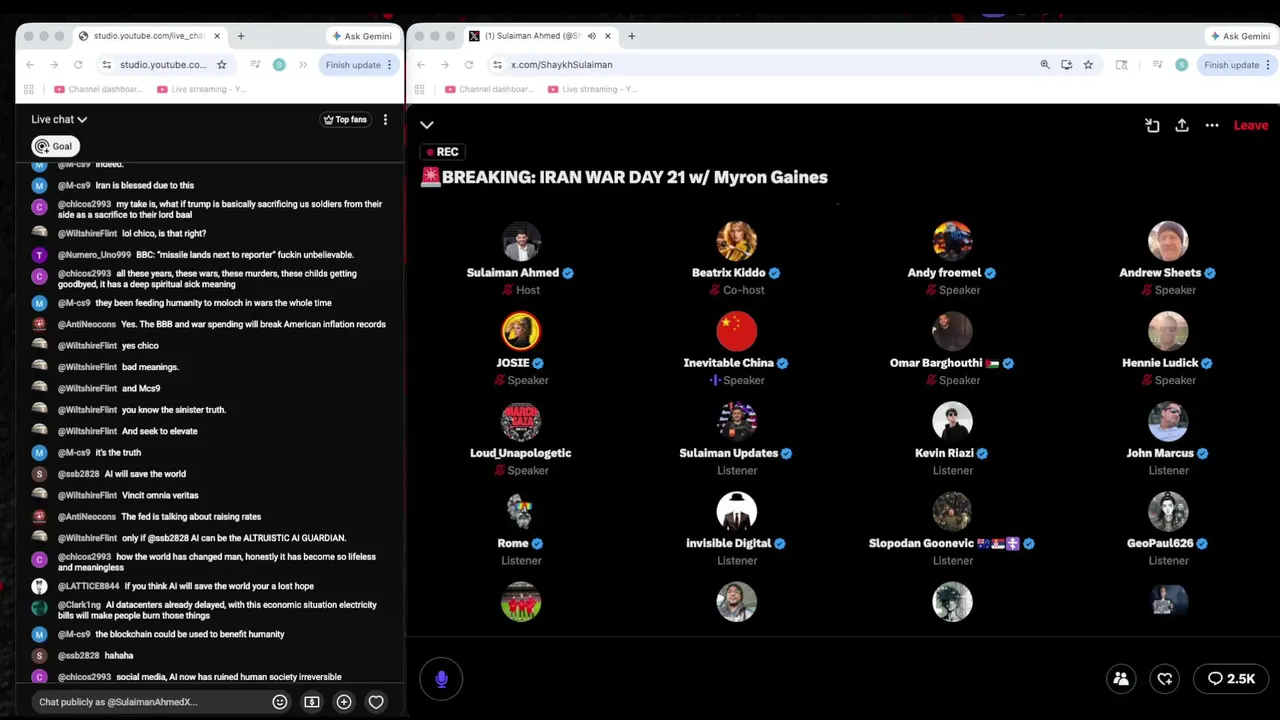Mute or unmute the Space microphone
The height and width of the screenshot is (720, 1280).
441,679
